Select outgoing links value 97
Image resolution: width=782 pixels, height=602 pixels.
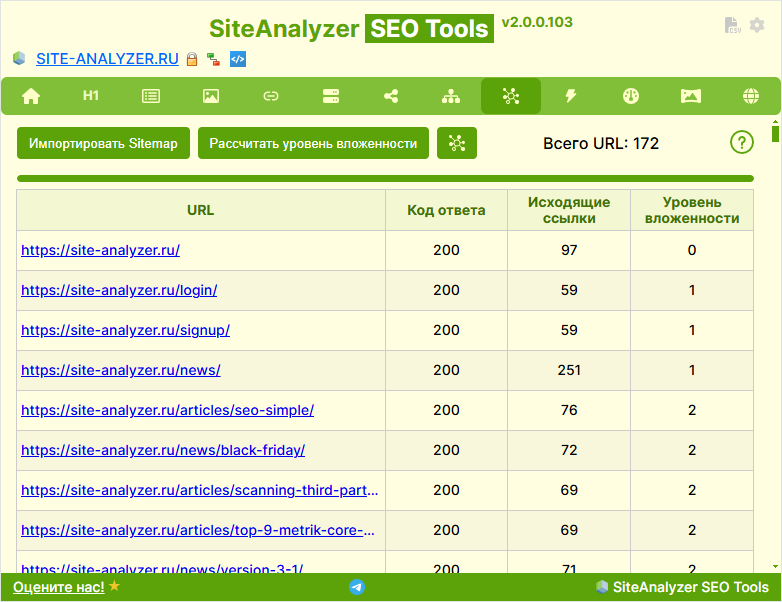pos(569,250)
